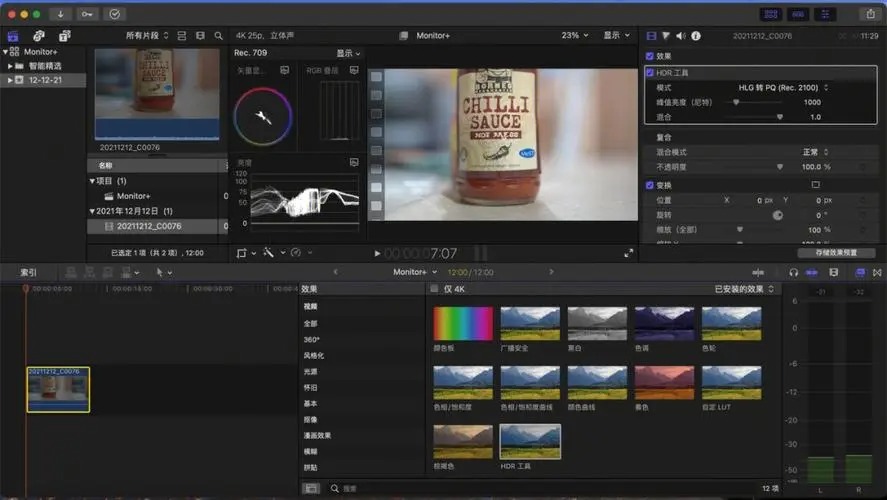The image size is (887, 500).
Task: Toggle the effects browser icon
Action: pyautogui.click(x=860, y=273)
